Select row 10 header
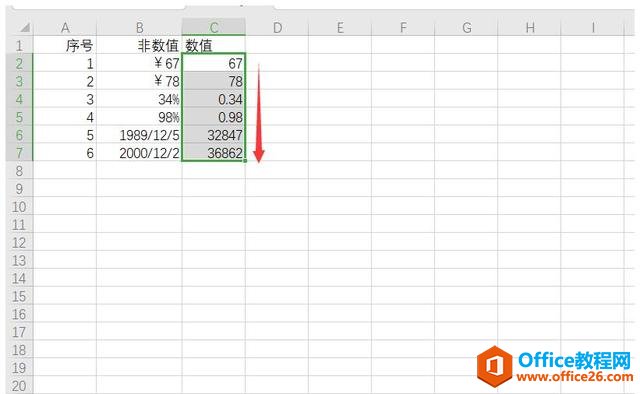Viewport: 640px width, 394px height. [x=19, y=206]
